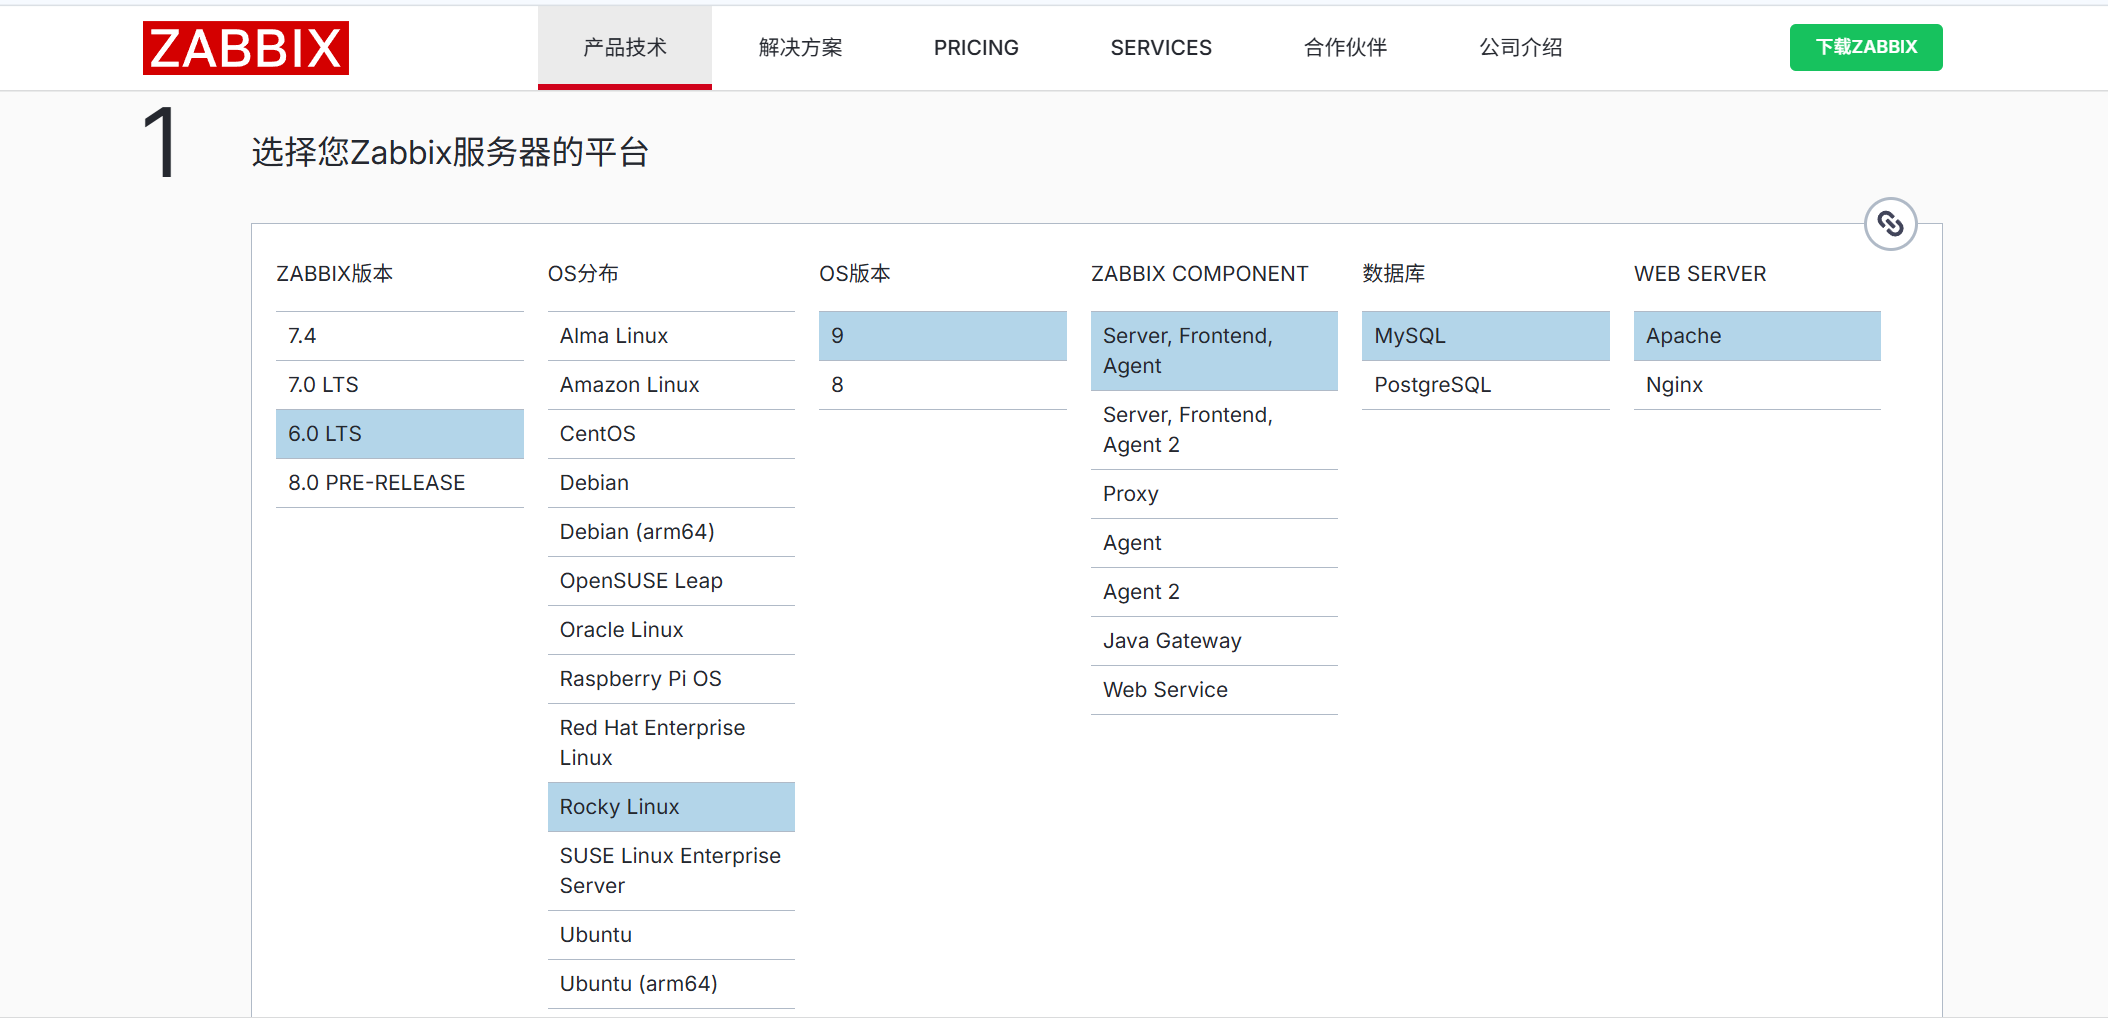Choose Server, Frontend, Agent 2 component
The height and width of the screenshot is (1025, 2108).
pos(1214,430)
